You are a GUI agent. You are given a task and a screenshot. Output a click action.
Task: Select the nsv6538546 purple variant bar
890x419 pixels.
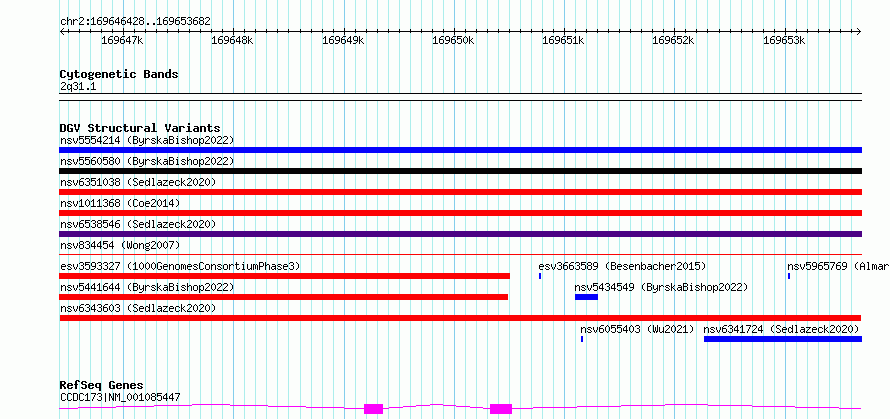[460, 234]
